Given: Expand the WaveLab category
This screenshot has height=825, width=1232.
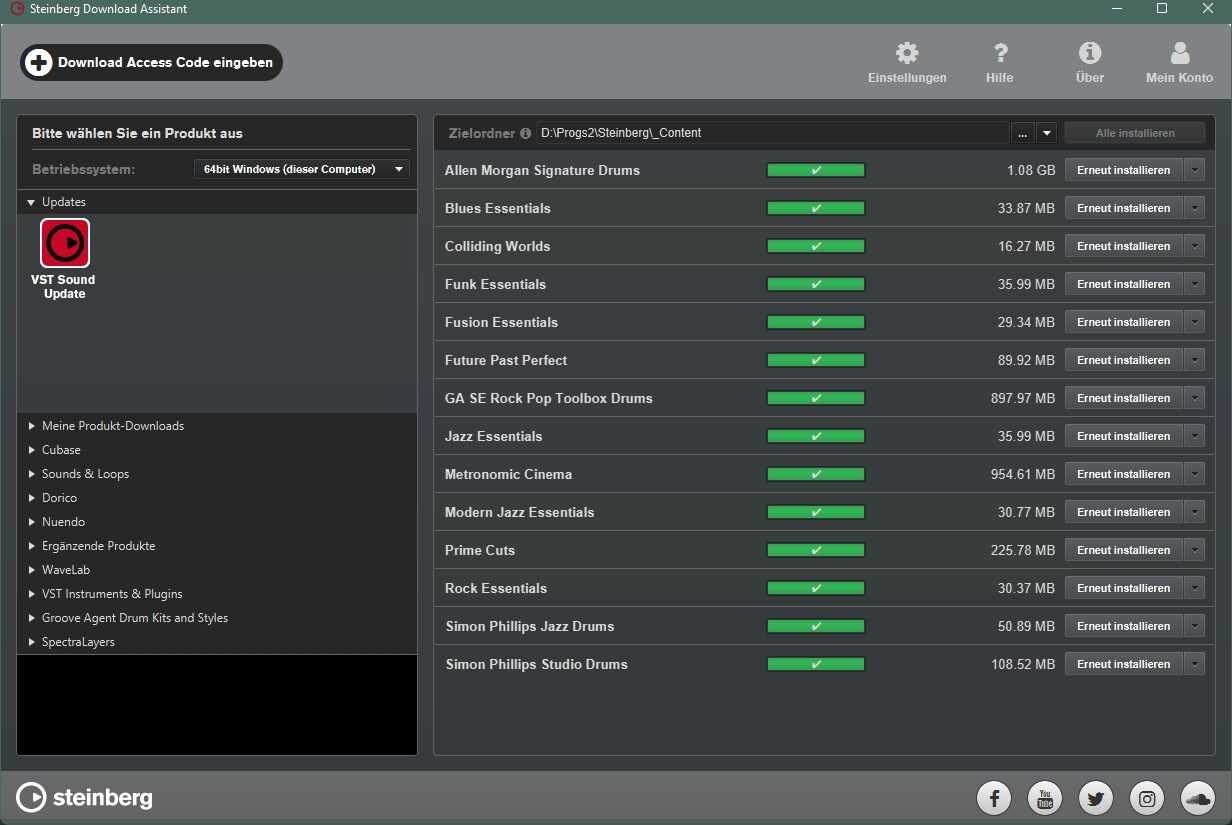Looking at the screenshot, I should [x=32, y=570].
